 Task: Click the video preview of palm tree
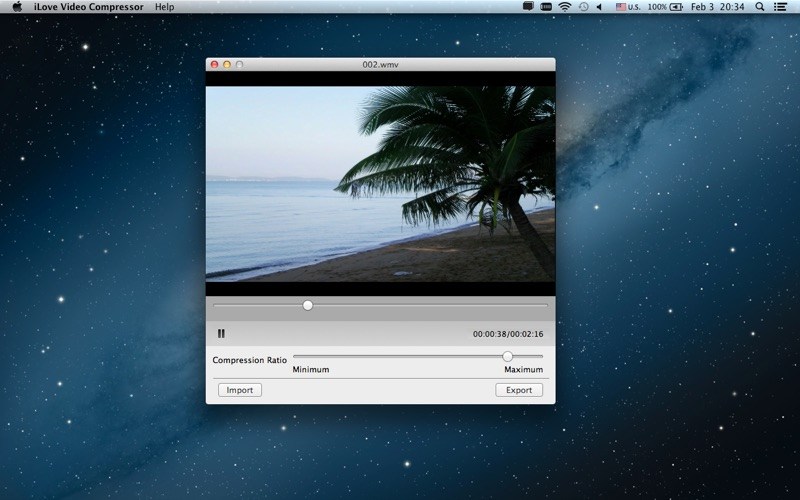coord(380,182)
